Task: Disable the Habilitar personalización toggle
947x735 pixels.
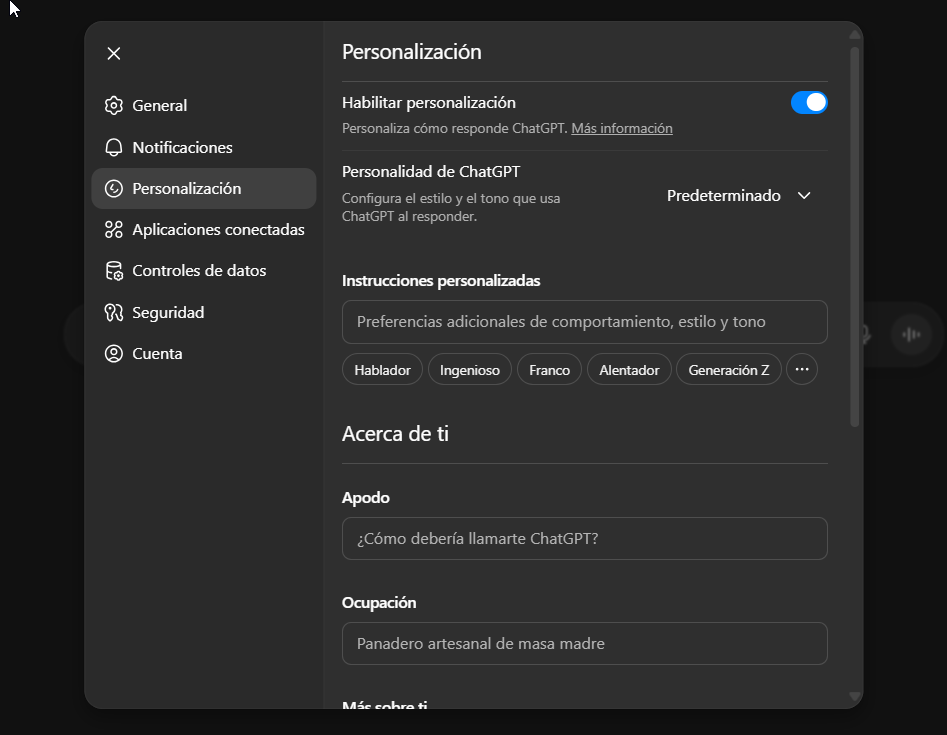Action: (809, 102)
